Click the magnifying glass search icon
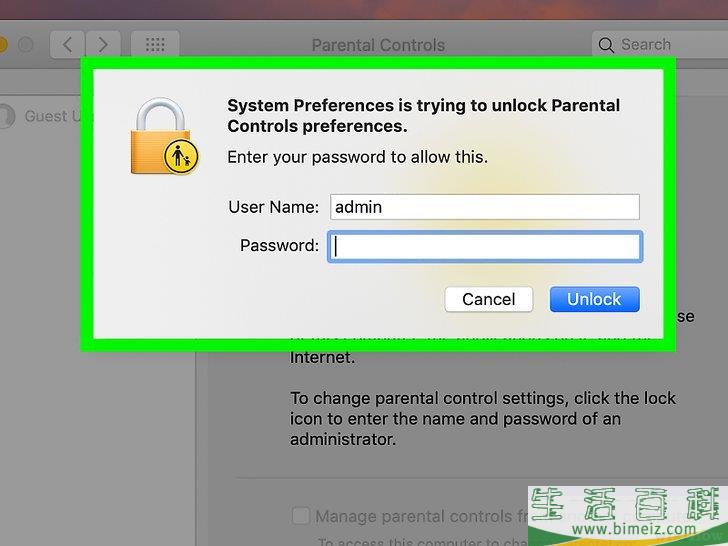 [x=606, y=45]
